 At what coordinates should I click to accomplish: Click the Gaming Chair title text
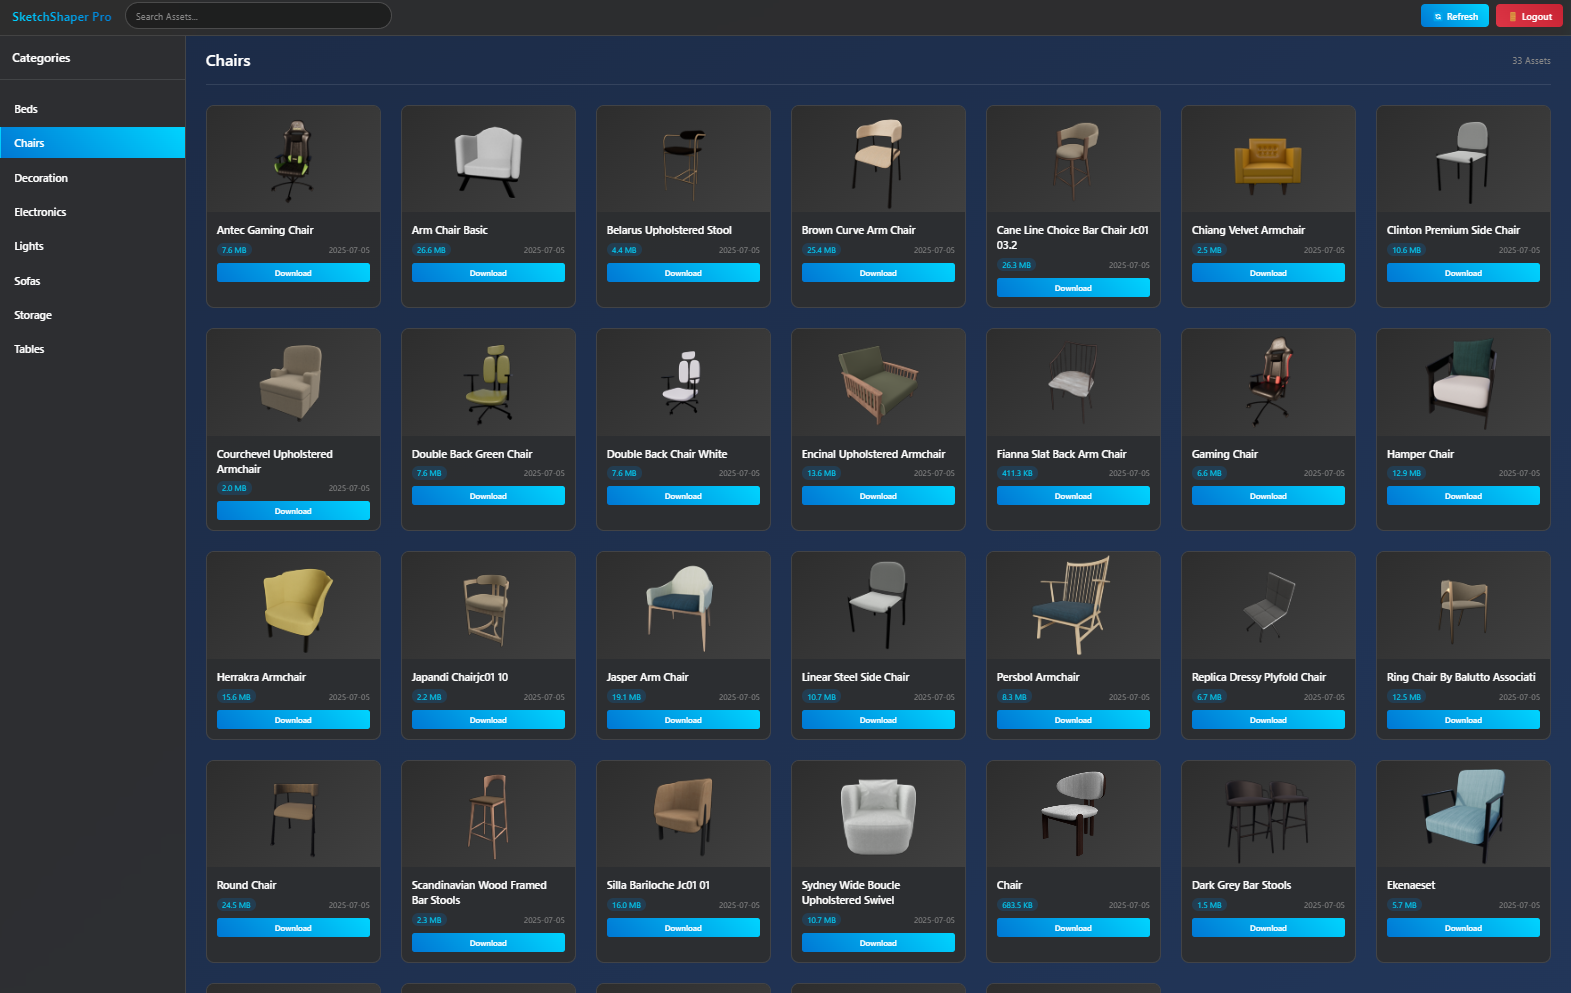click(1225, 454)
